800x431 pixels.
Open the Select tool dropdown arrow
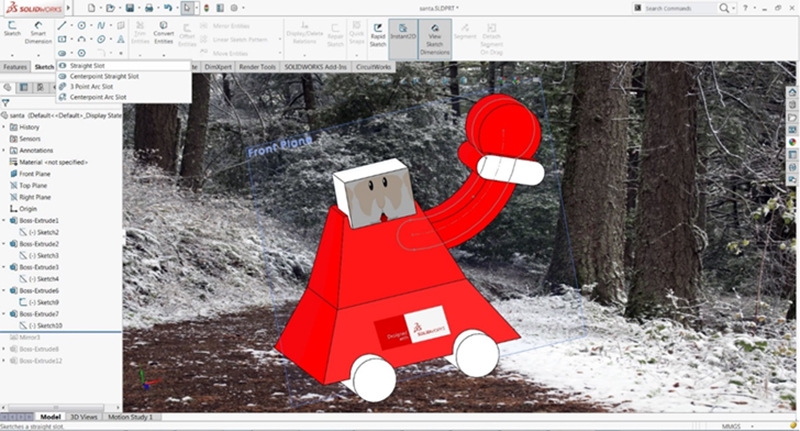(x=196, y=8)
